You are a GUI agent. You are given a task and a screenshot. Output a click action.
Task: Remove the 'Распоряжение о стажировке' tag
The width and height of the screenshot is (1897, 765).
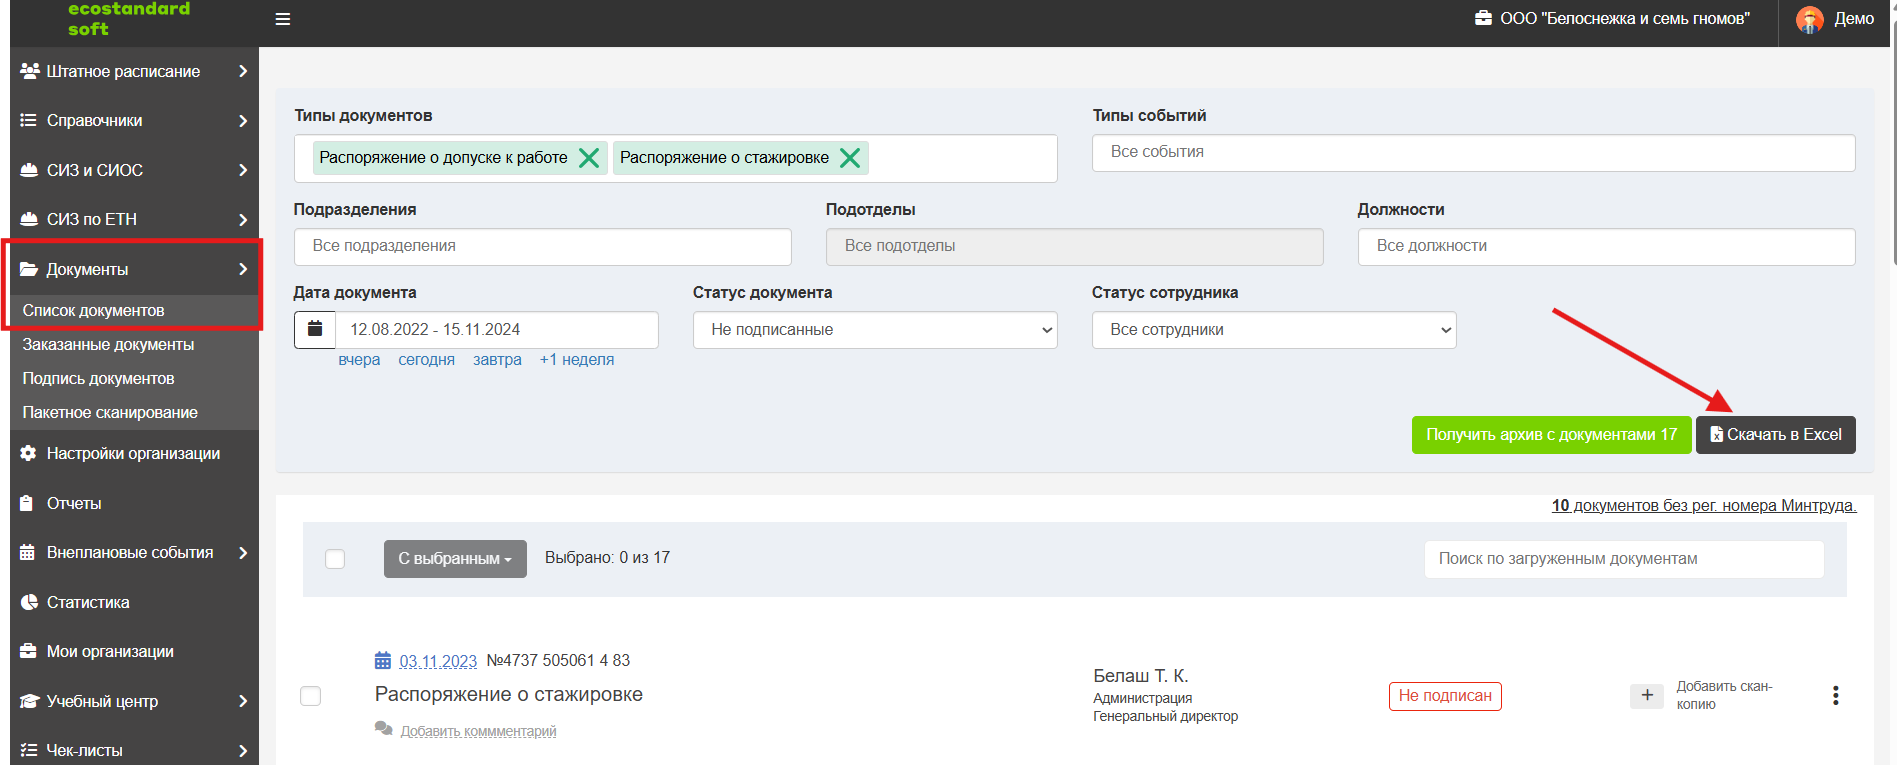click(850, 158)
